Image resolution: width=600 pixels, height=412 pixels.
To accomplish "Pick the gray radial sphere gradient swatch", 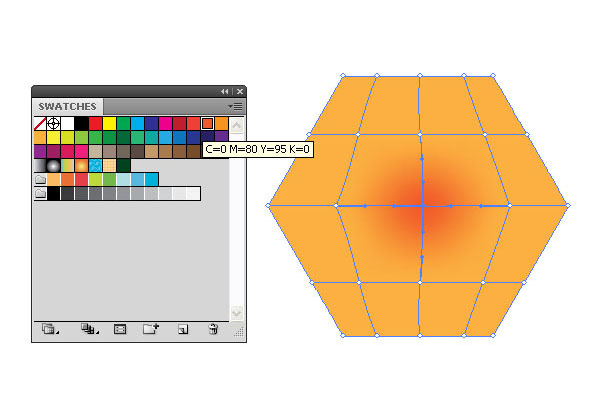I will [x=54, y=165].
